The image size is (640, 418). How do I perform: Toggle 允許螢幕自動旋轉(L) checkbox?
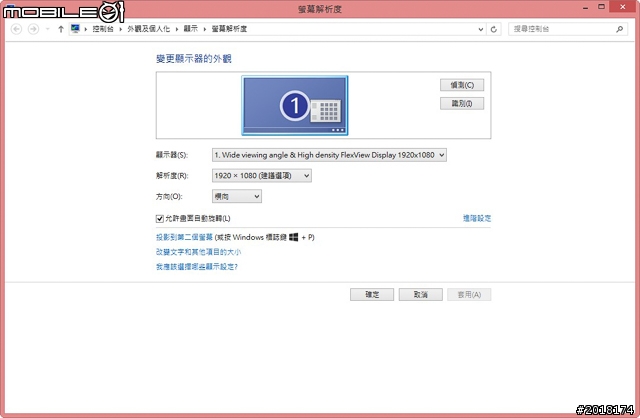160,219
